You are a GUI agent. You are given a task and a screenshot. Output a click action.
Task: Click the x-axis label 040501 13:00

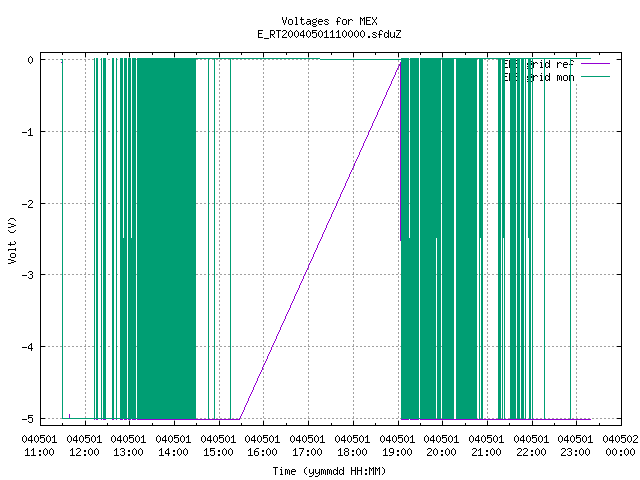(128, 446)
